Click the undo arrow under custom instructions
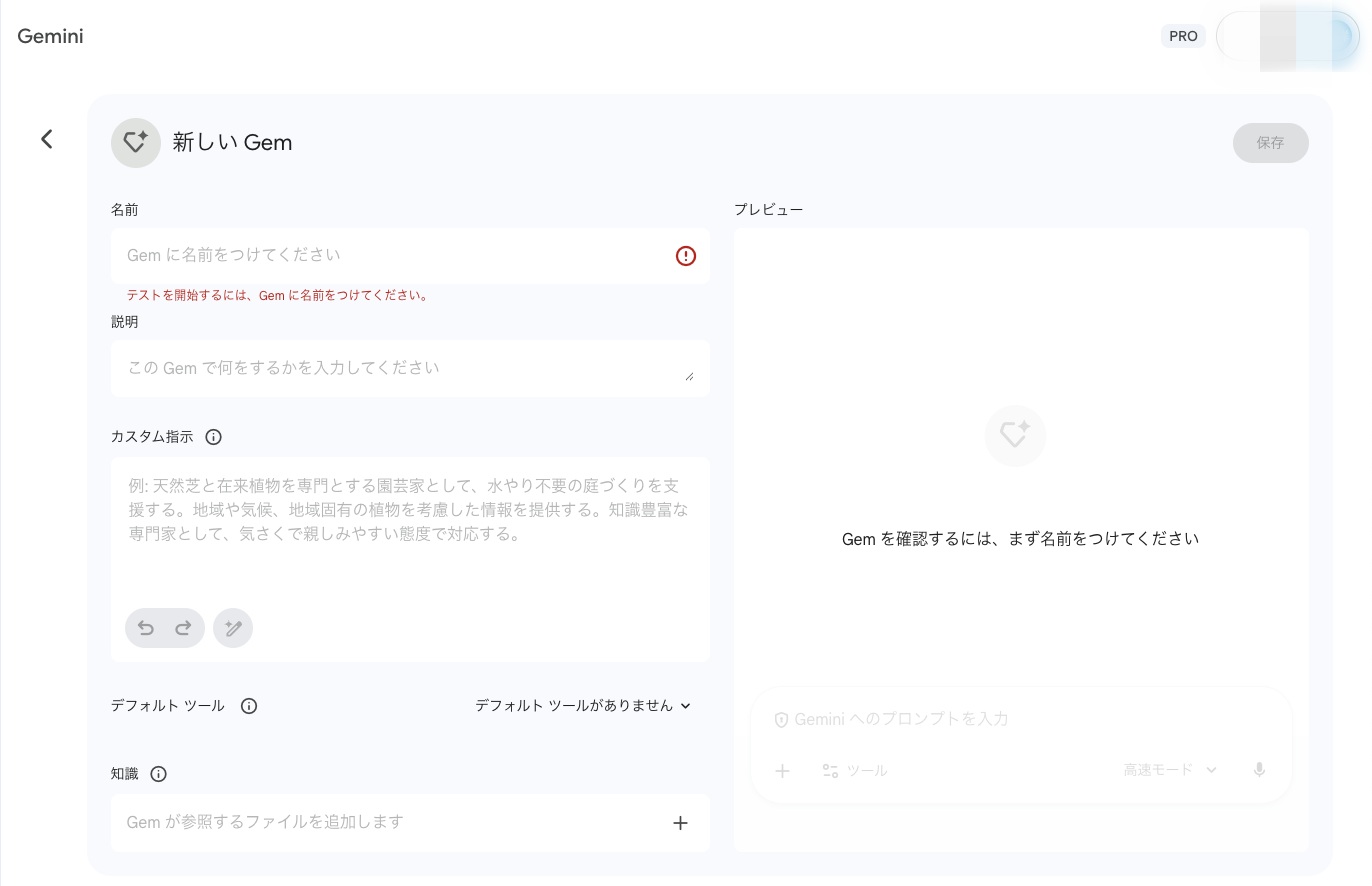The width and height of the screenshot is (1372, 886). pos(146,628)
